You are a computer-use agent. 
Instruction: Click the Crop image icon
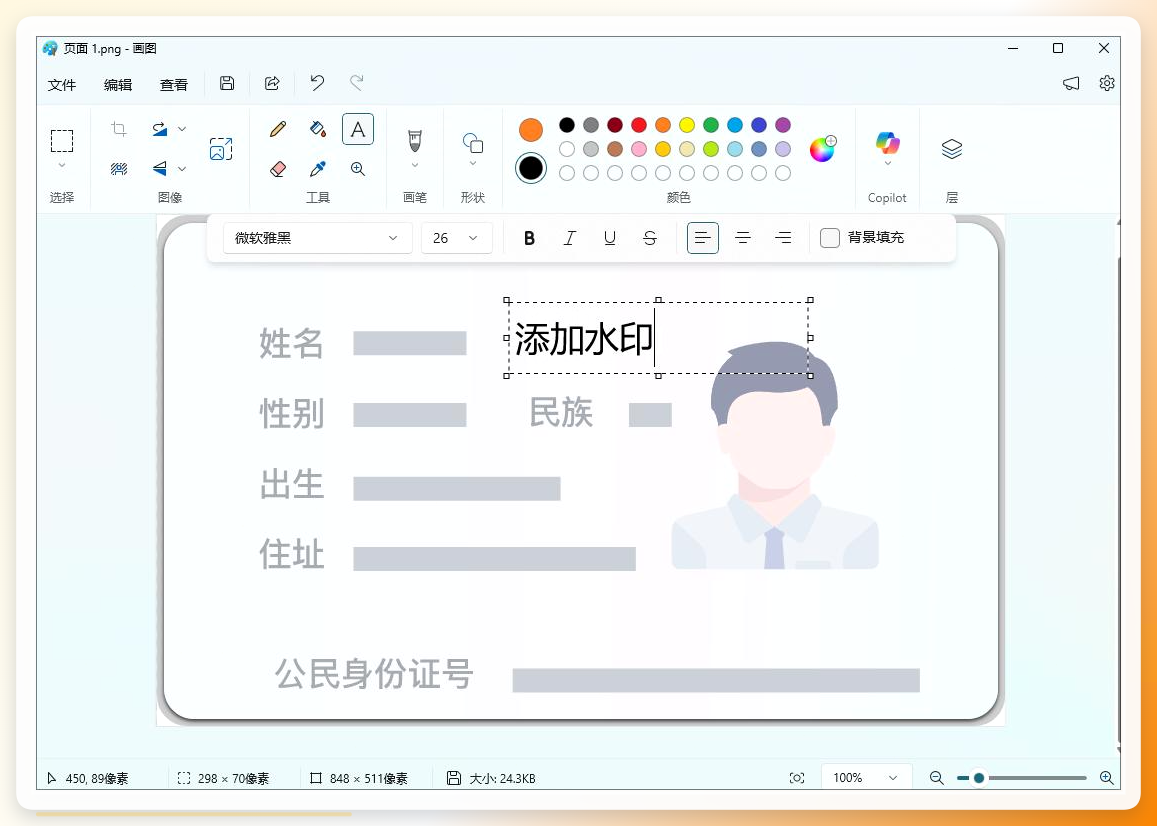[x=119, y=129]
